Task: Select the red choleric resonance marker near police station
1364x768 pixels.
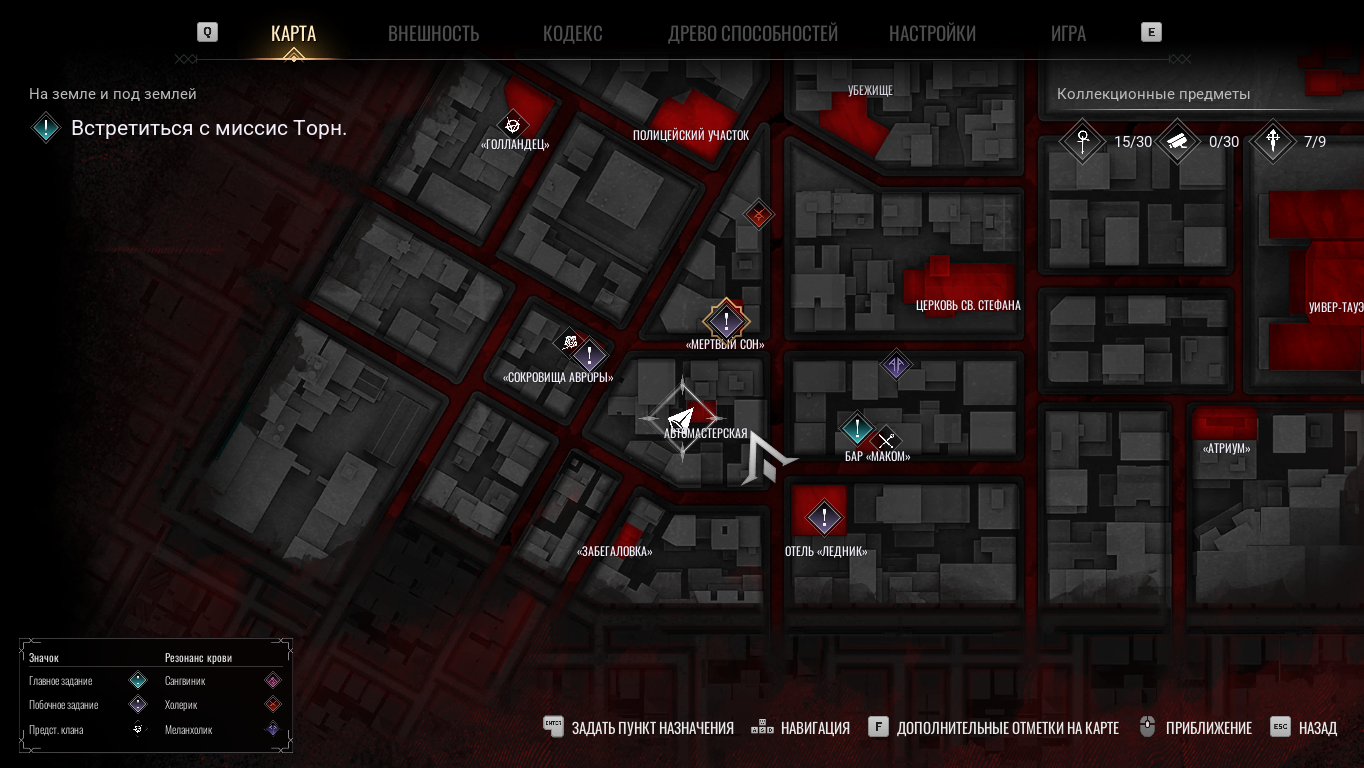Action: (759, 214)
